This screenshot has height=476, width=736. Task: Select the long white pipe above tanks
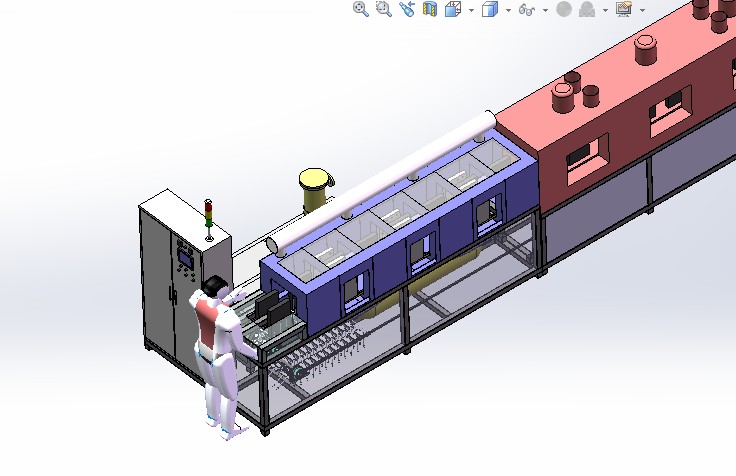pos(381,183)
